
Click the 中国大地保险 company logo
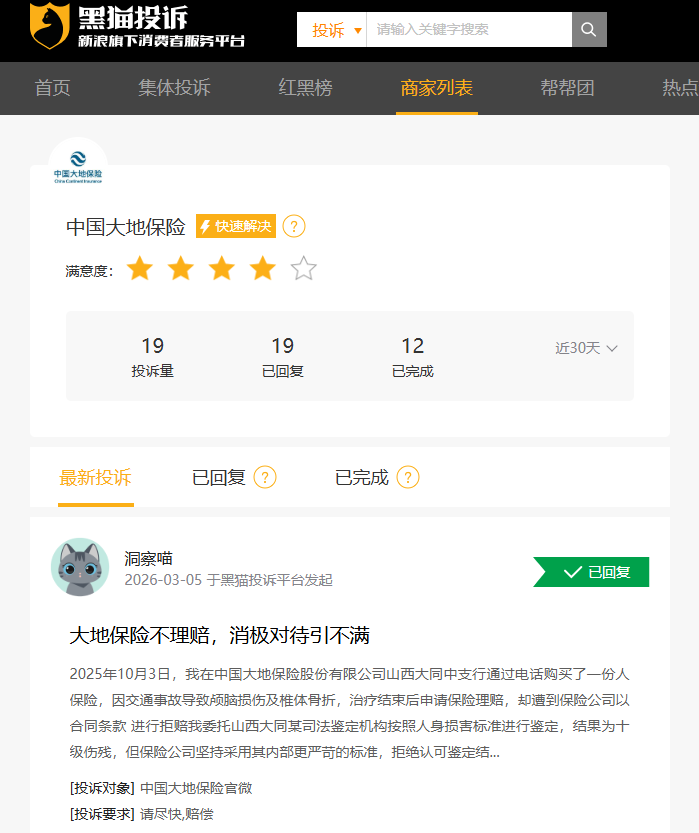tap(78, 167)
